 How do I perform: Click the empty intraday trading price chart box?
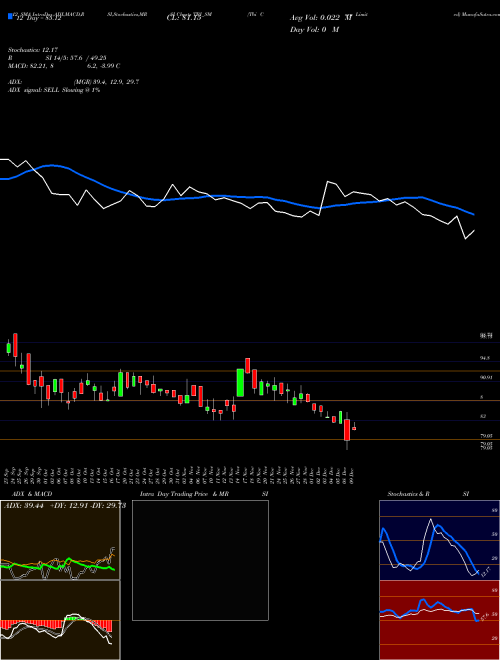[x=200, y=560]
